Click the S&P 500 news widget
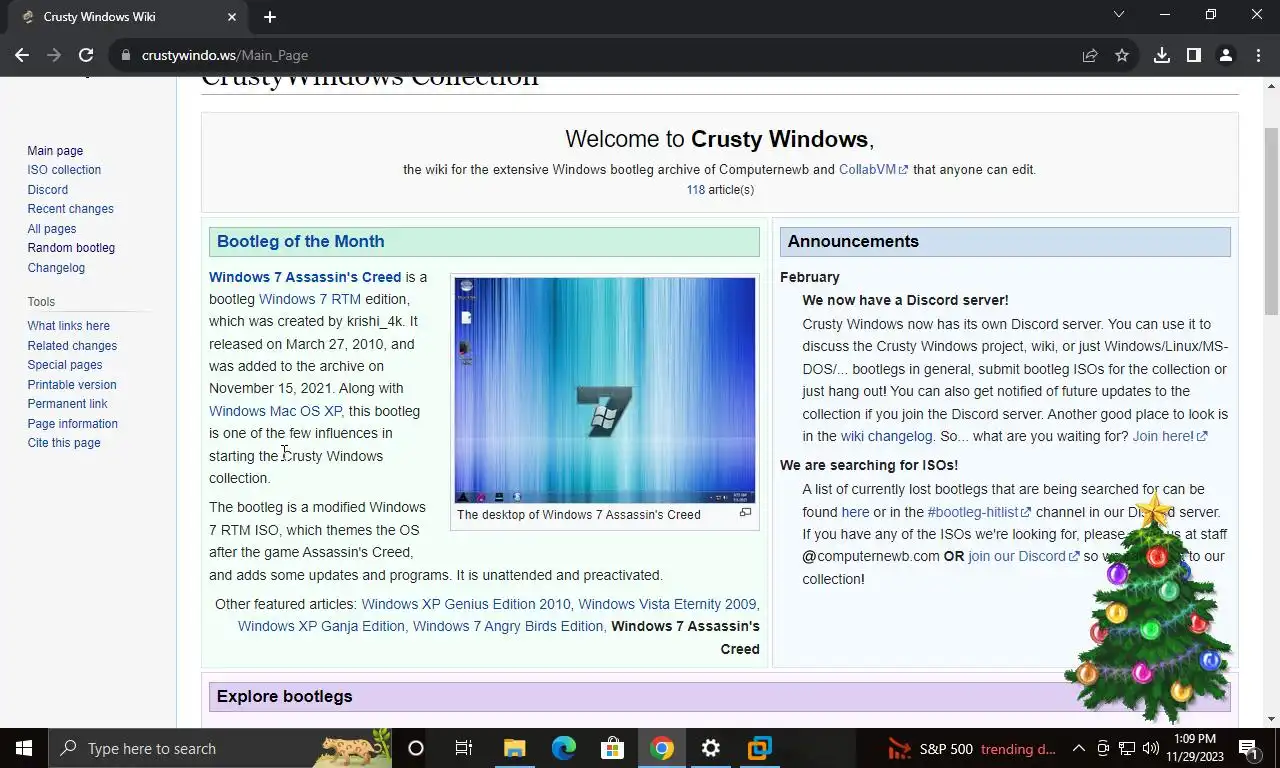 click(972, 748)
